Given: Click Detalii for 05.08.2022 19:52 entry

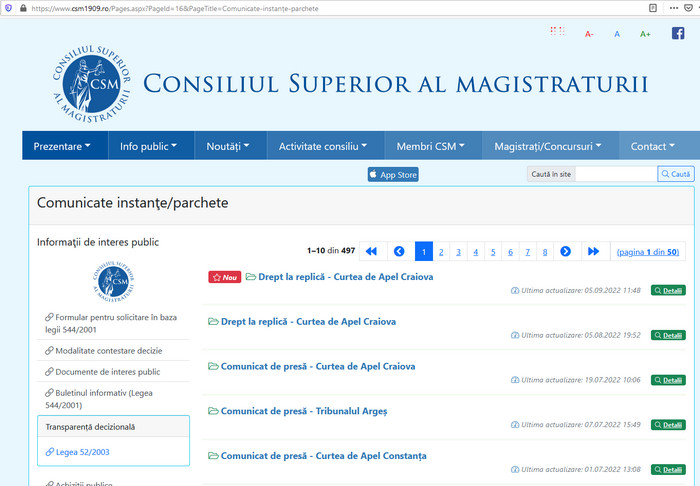Looking at the screenshot, I should click(x=668, y=335).
